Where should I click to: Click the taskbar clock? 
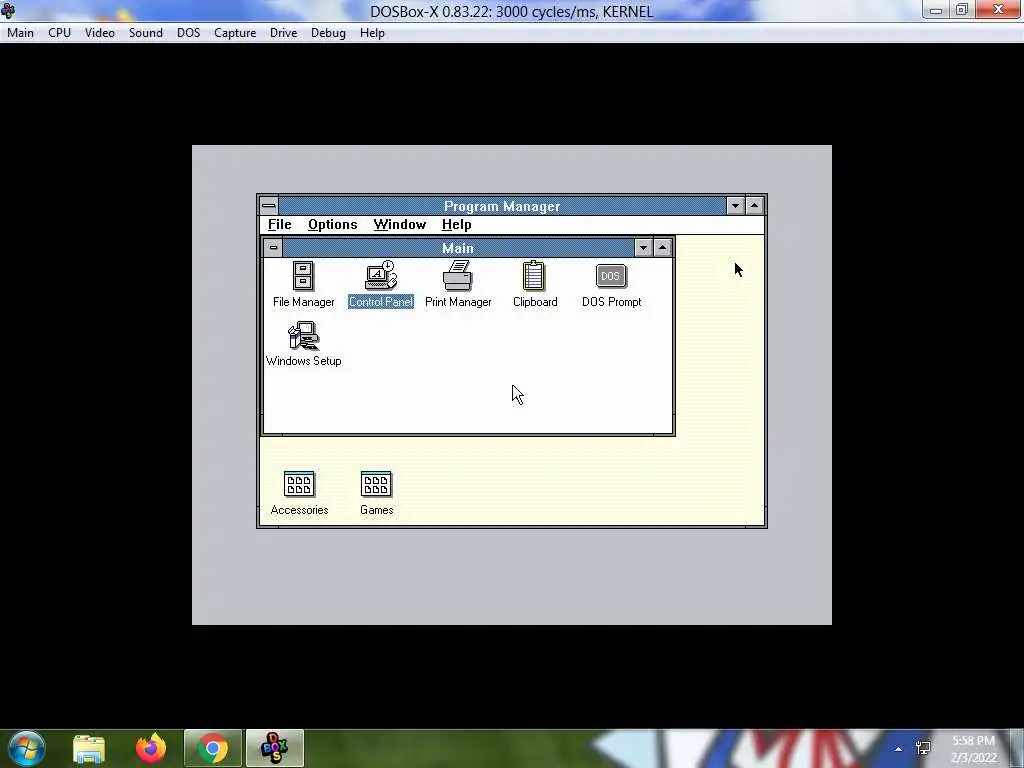(x=973, y=749)
